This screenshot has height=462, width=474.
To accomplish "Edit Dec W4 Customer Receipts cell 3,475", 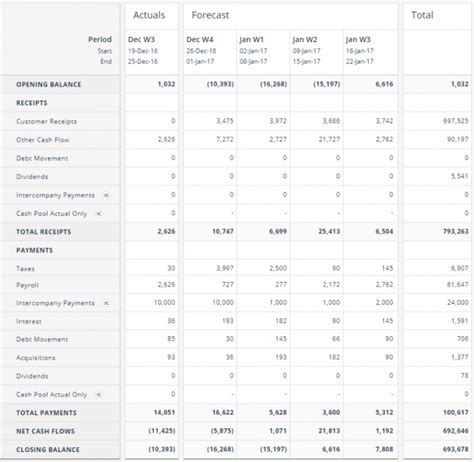I will click(x=225, y=121).
